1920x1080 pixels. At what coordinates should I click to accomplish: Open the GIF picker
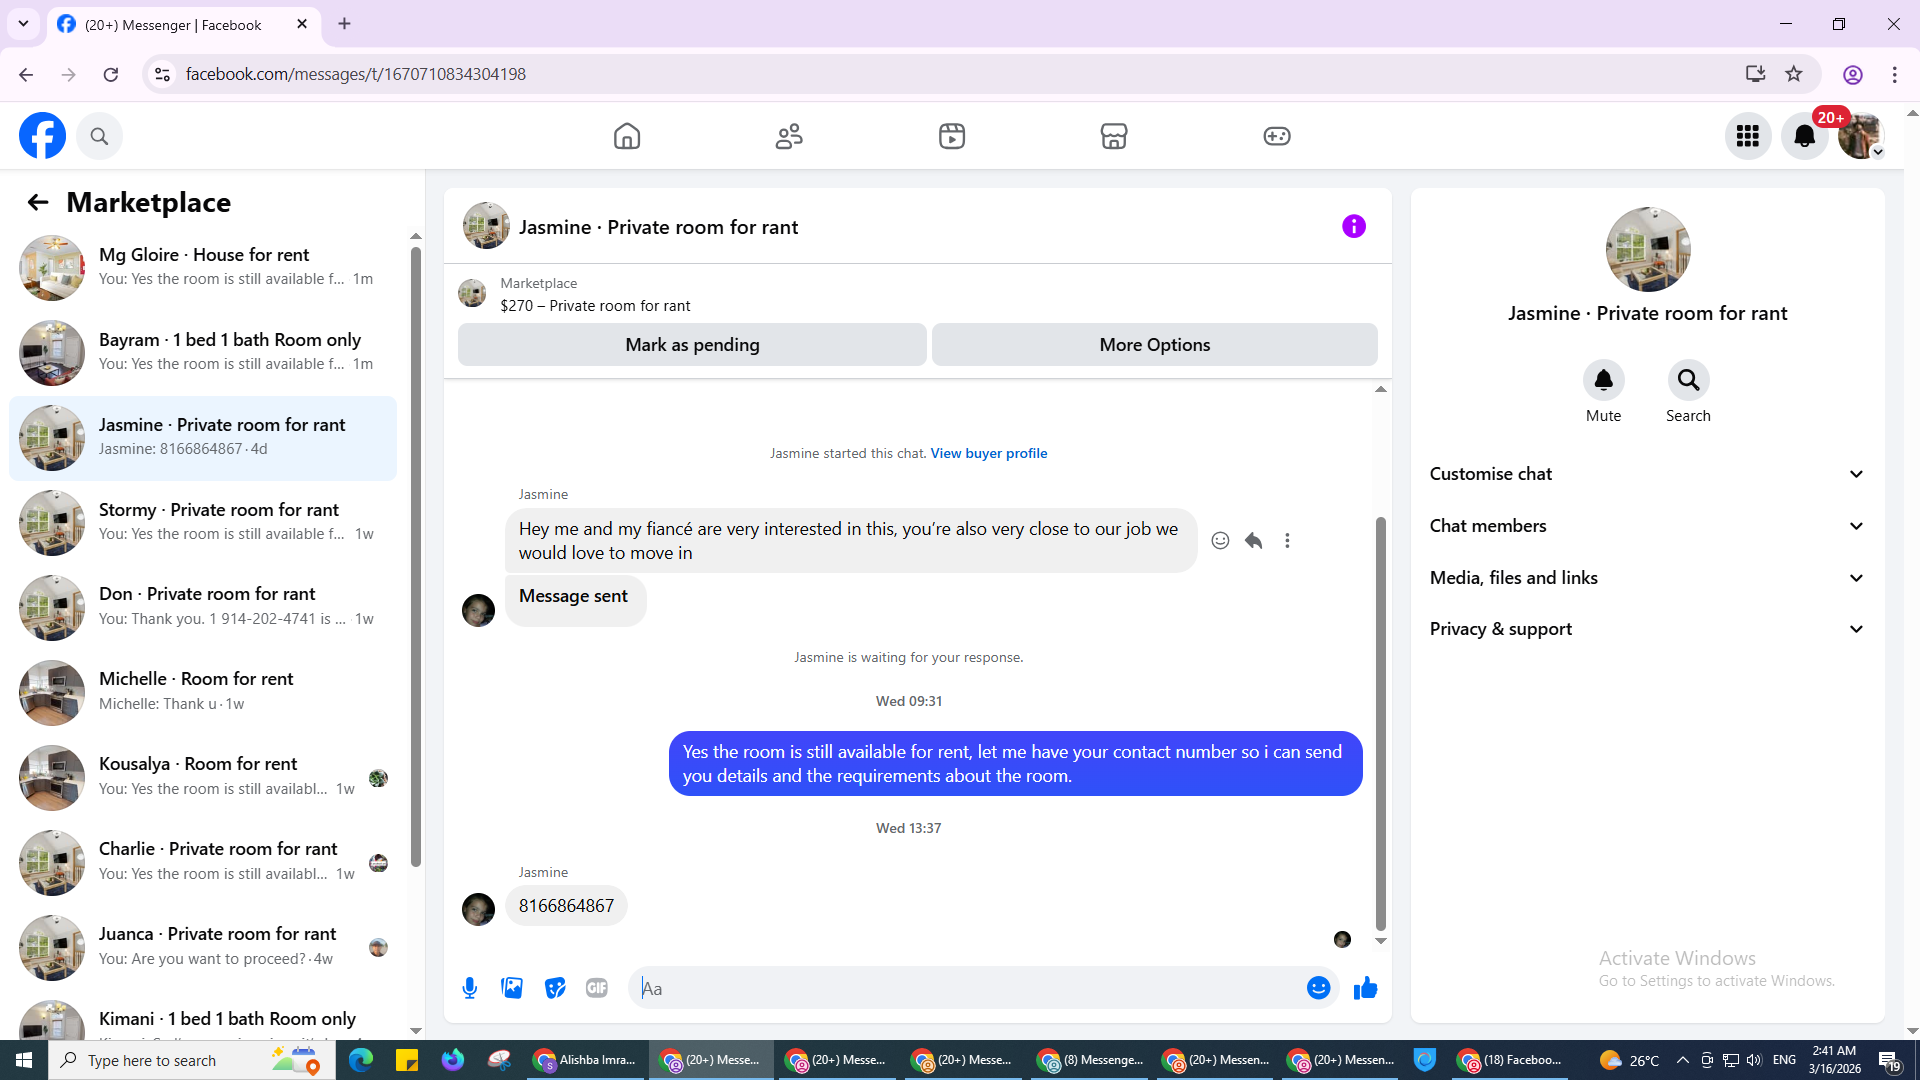597,988
